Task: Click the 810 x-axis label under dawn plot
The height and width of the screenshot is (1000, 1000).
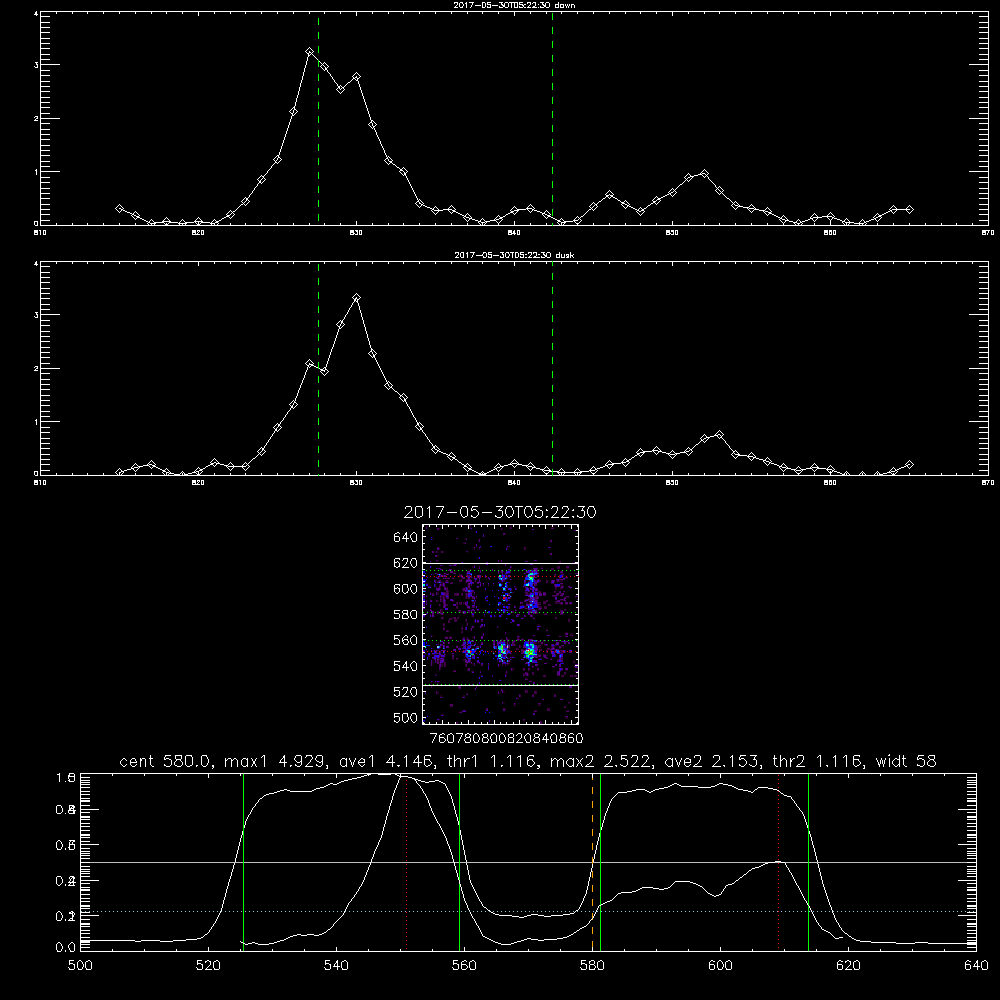Action: pos(40,233)
